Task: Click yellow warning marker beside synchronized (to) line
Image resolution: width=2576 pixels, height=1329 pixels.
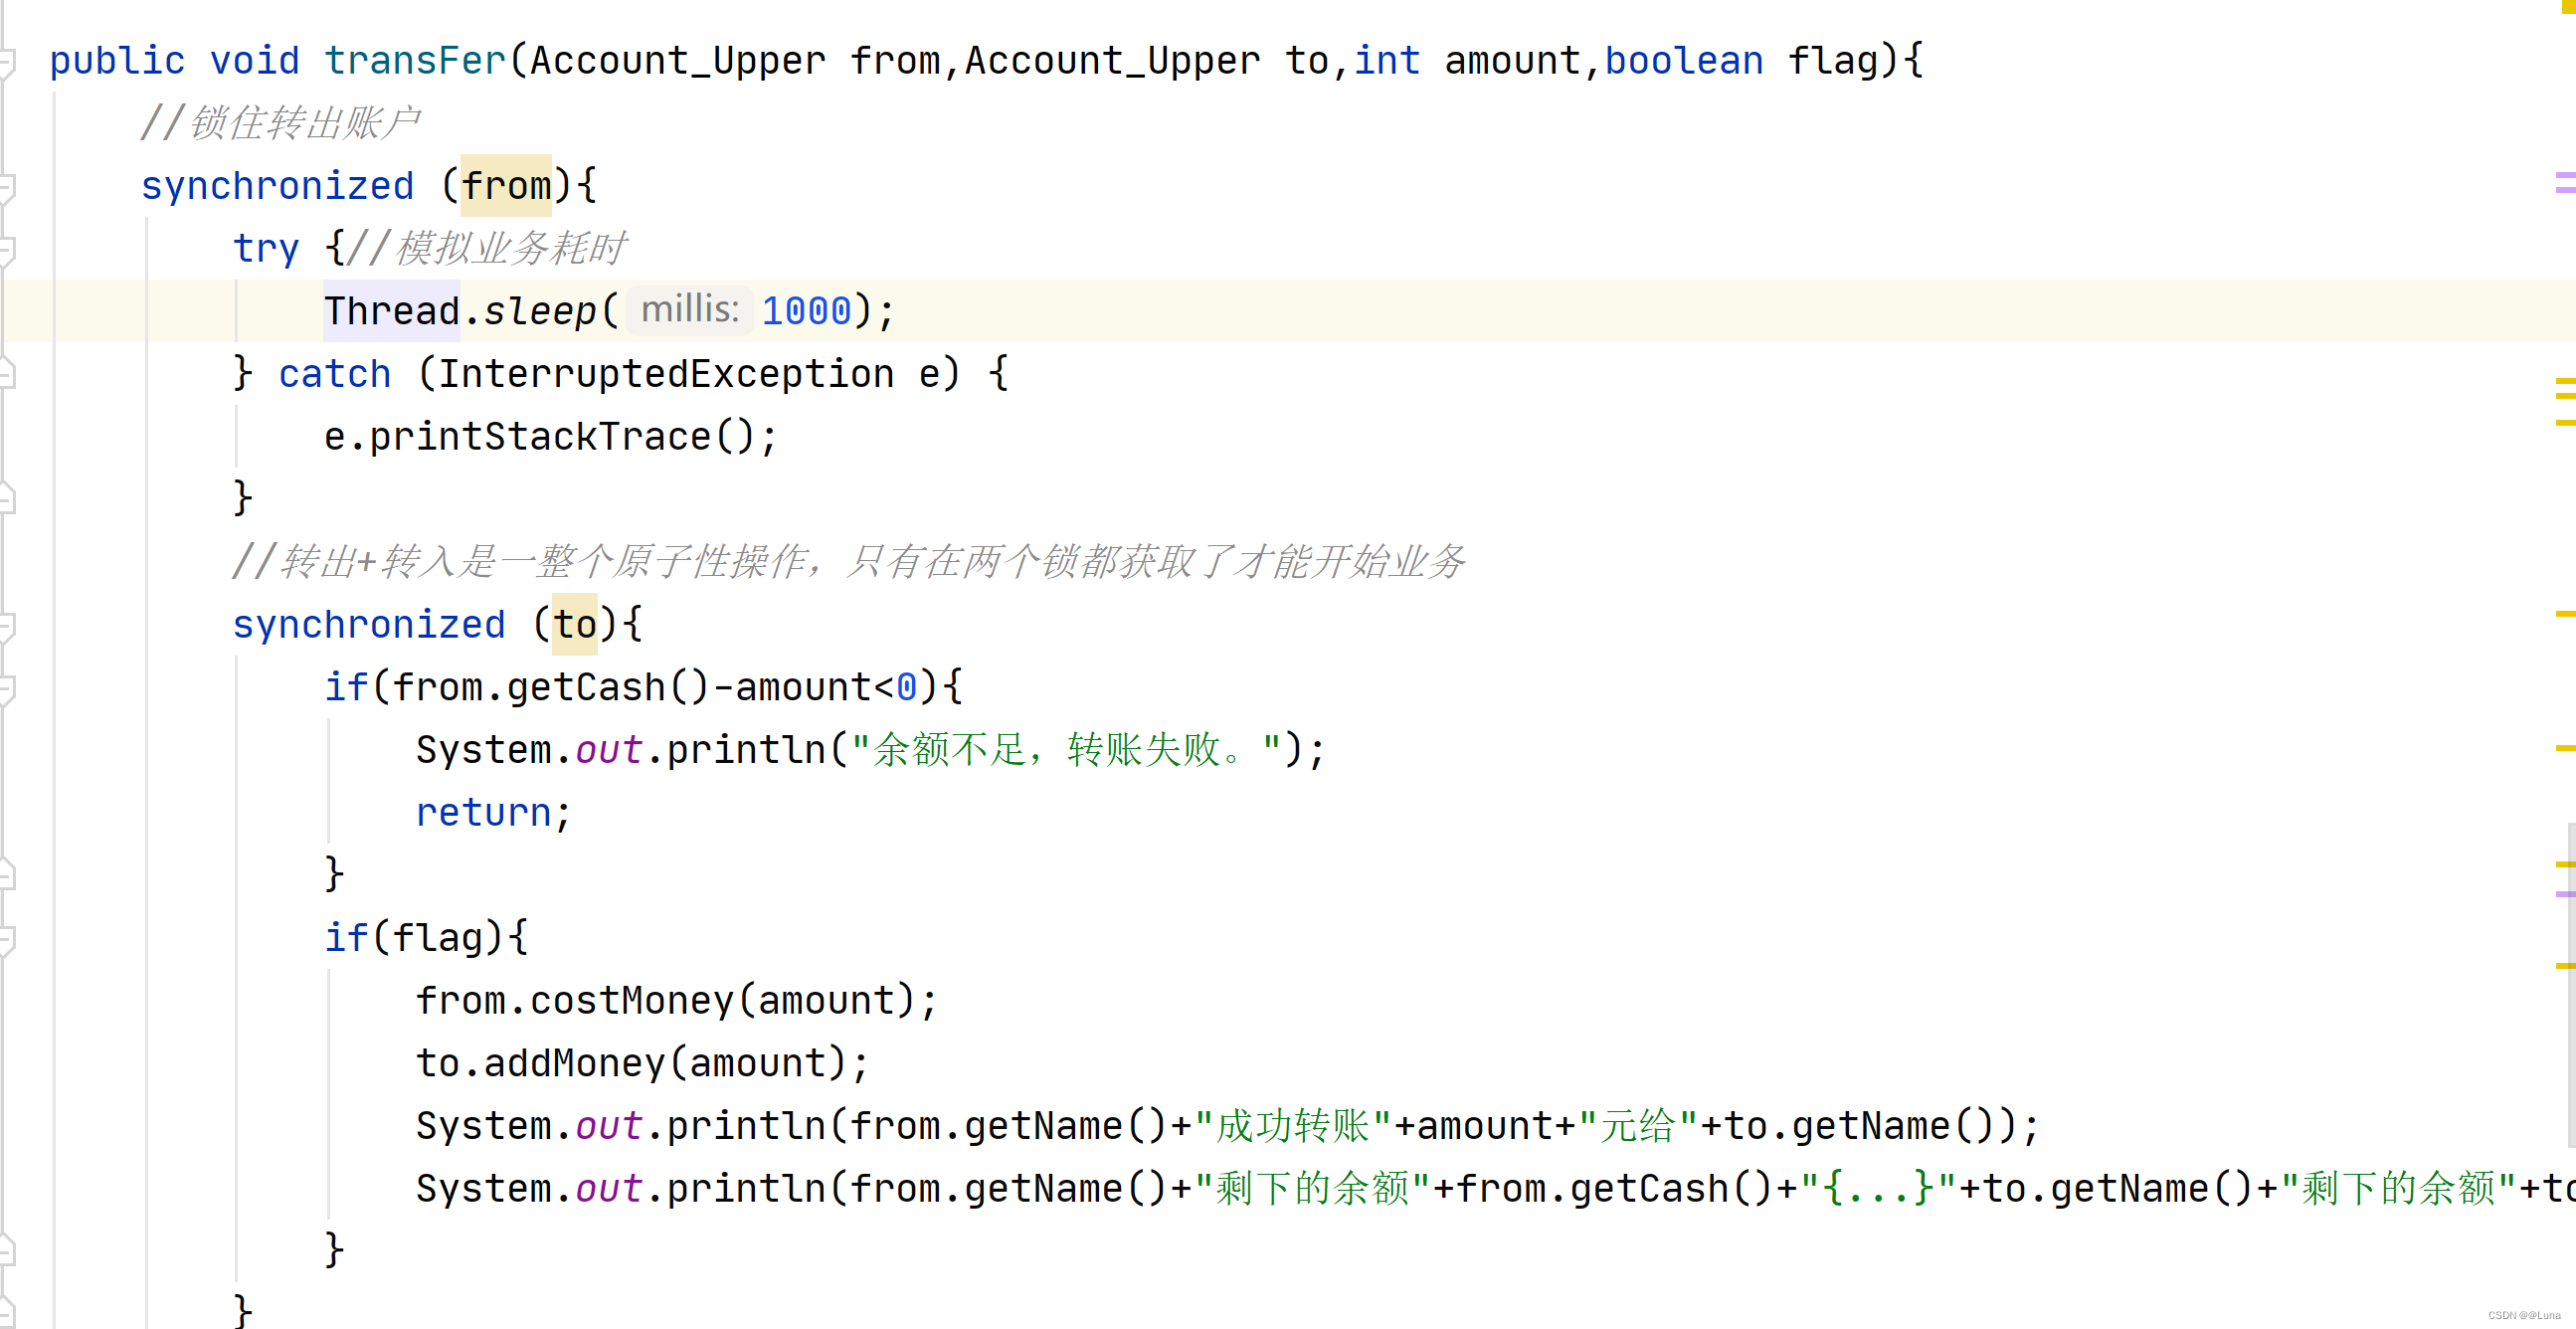Action: 2564,614
